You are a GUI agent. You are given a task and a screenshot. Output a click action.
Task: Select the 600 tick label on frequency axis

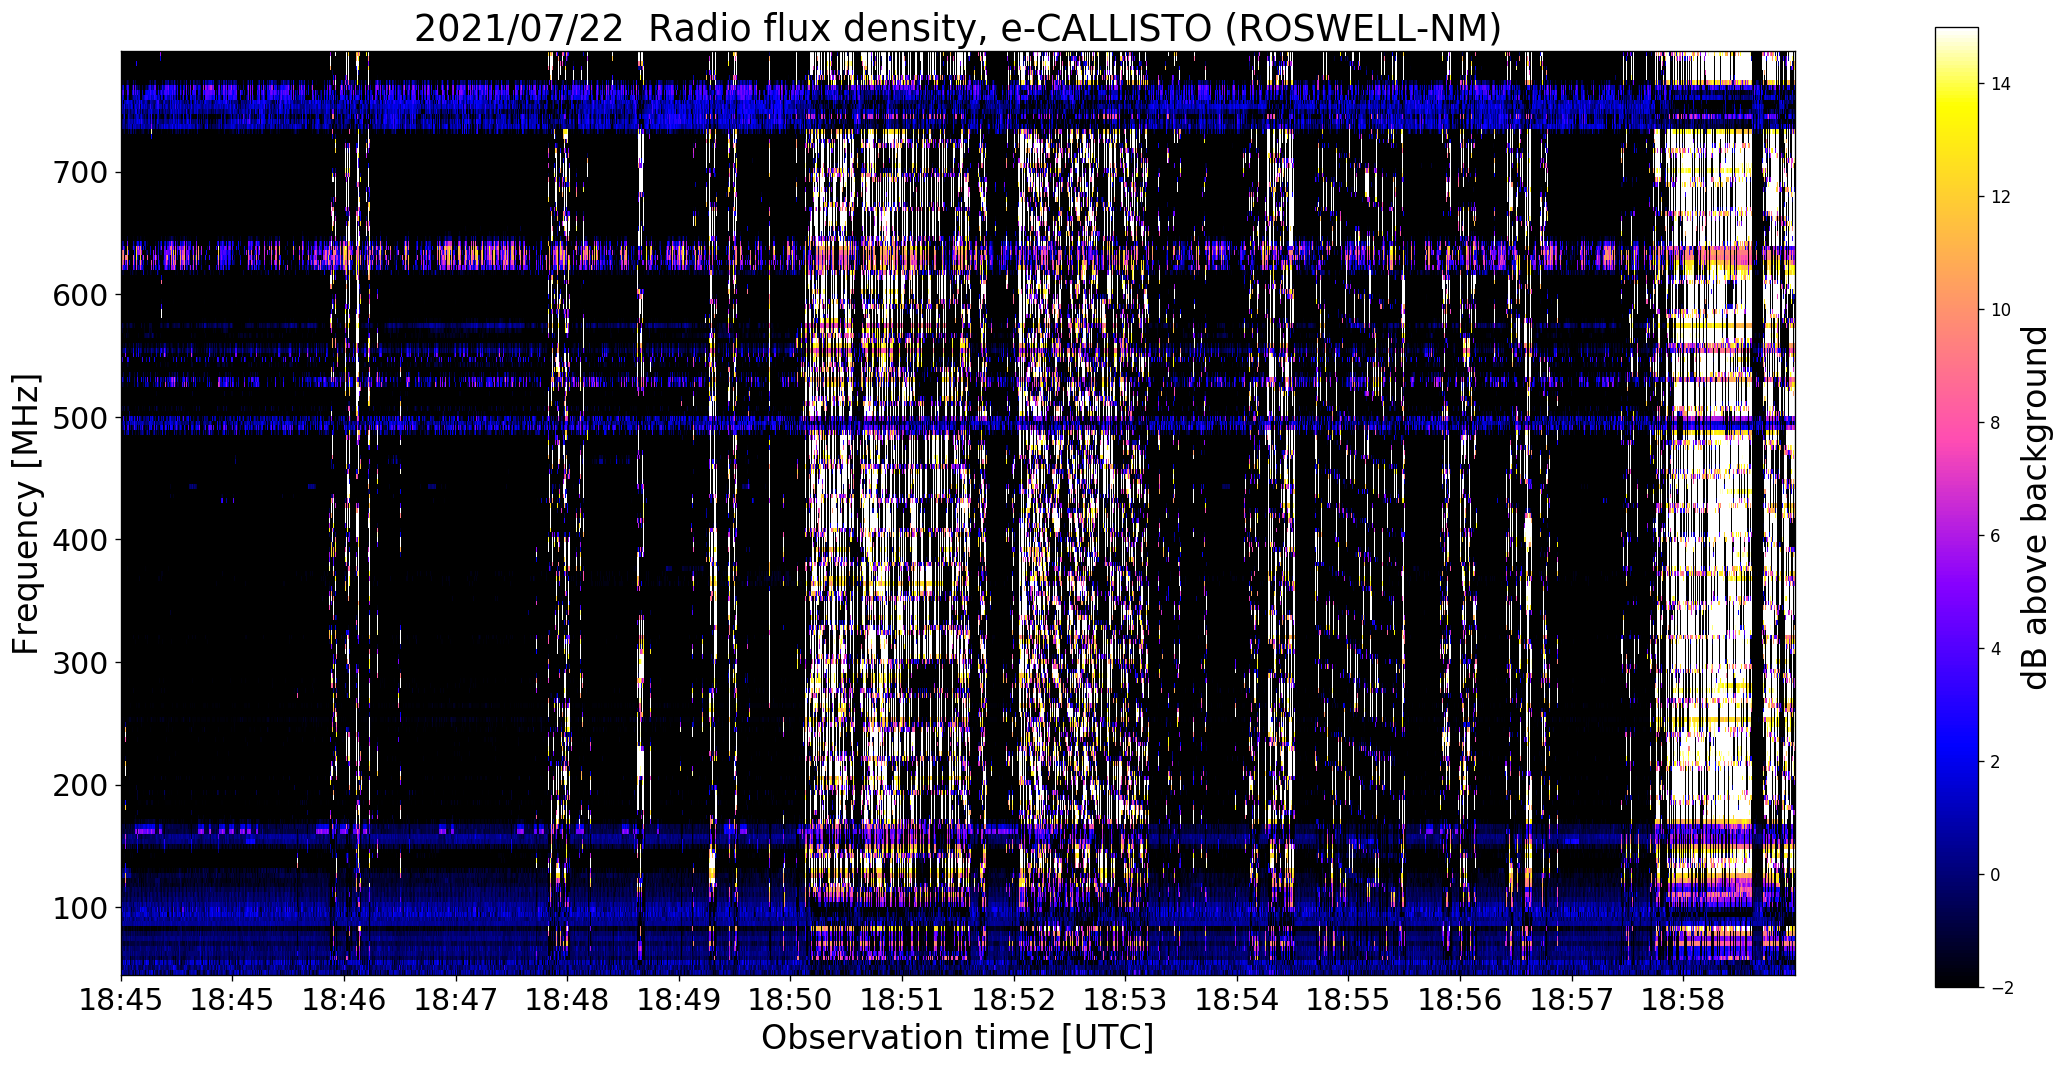tap(79, 295)
